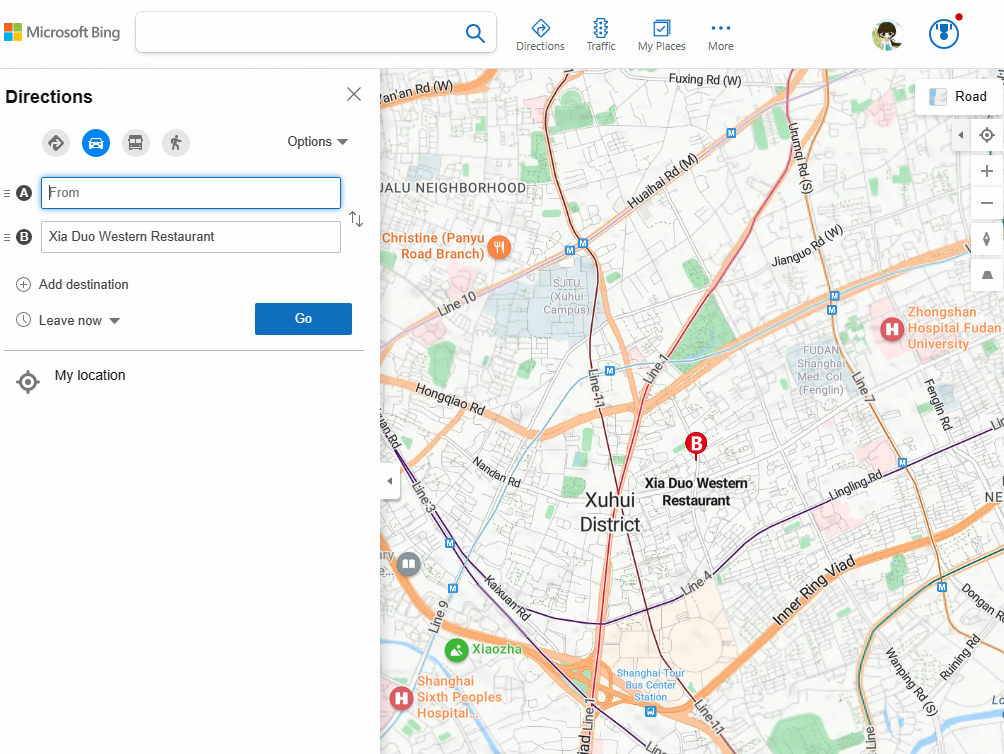Select transit mode bus icon
1004x754 pixels.
click(136, 143)
